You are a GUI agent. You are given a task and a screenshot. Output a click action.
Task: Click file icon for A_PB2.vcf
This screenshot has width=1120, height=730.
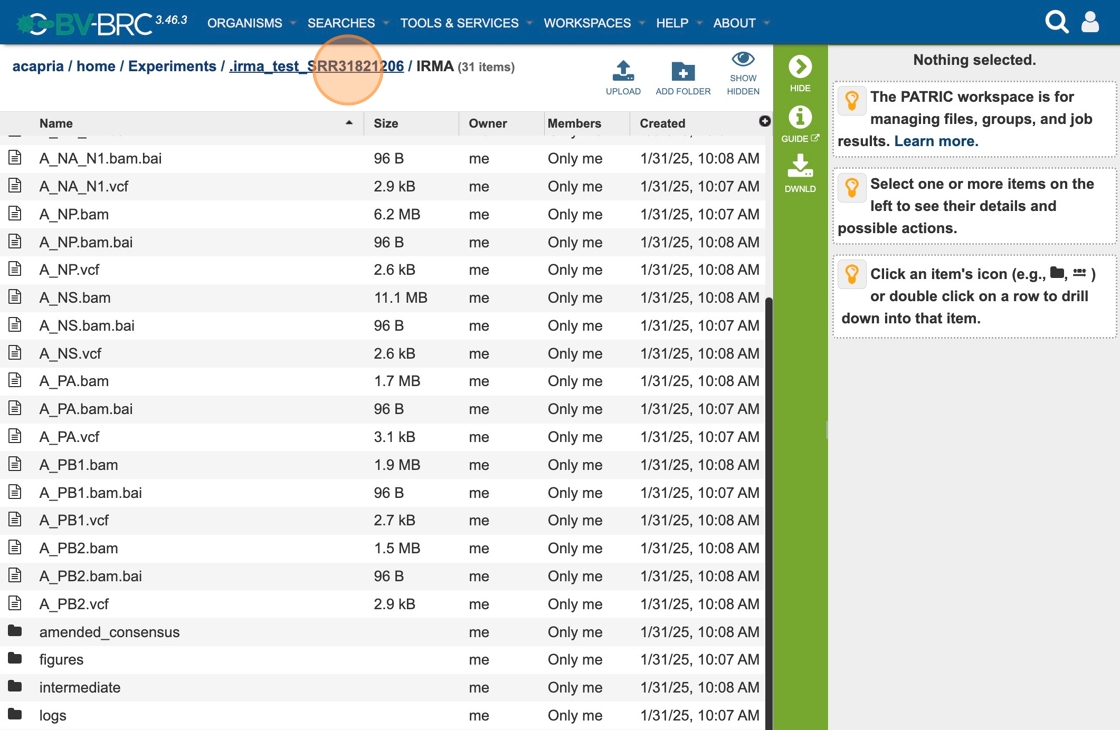pyautogui.click(x=14, y=603)
